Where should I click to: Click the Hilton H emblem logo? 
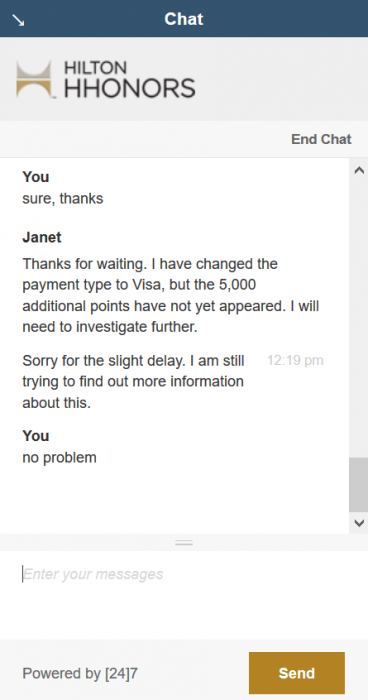(34, 79)
